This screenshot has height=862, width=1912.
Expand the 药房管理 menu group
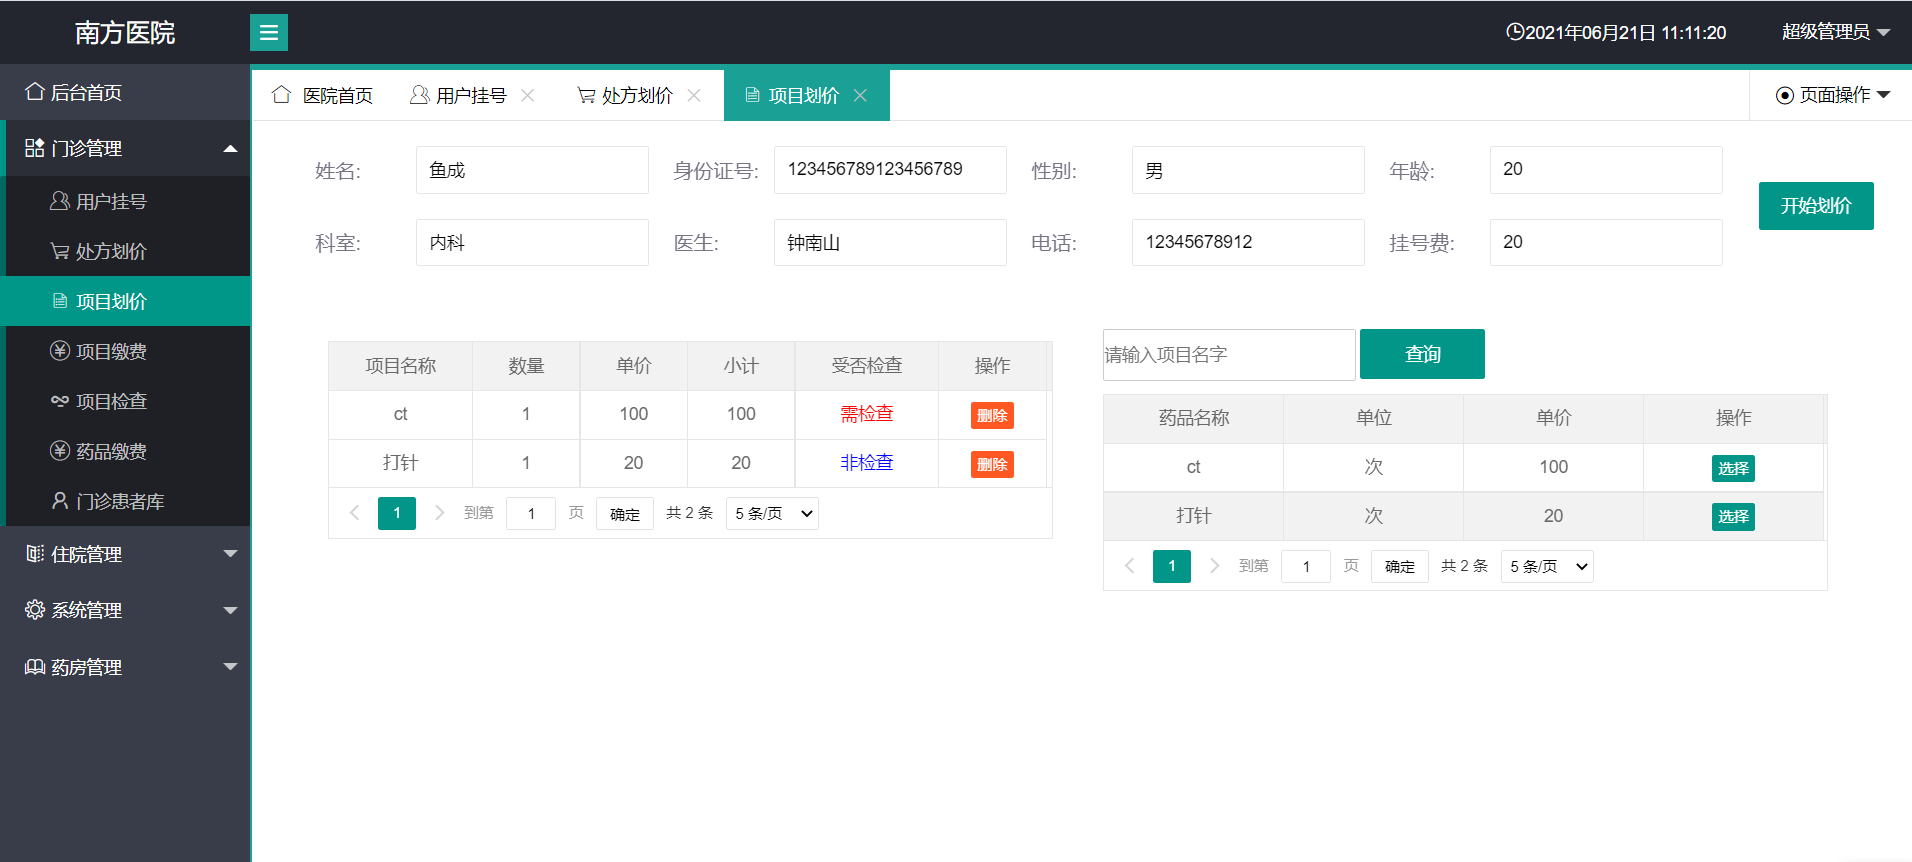click(125, 667)
